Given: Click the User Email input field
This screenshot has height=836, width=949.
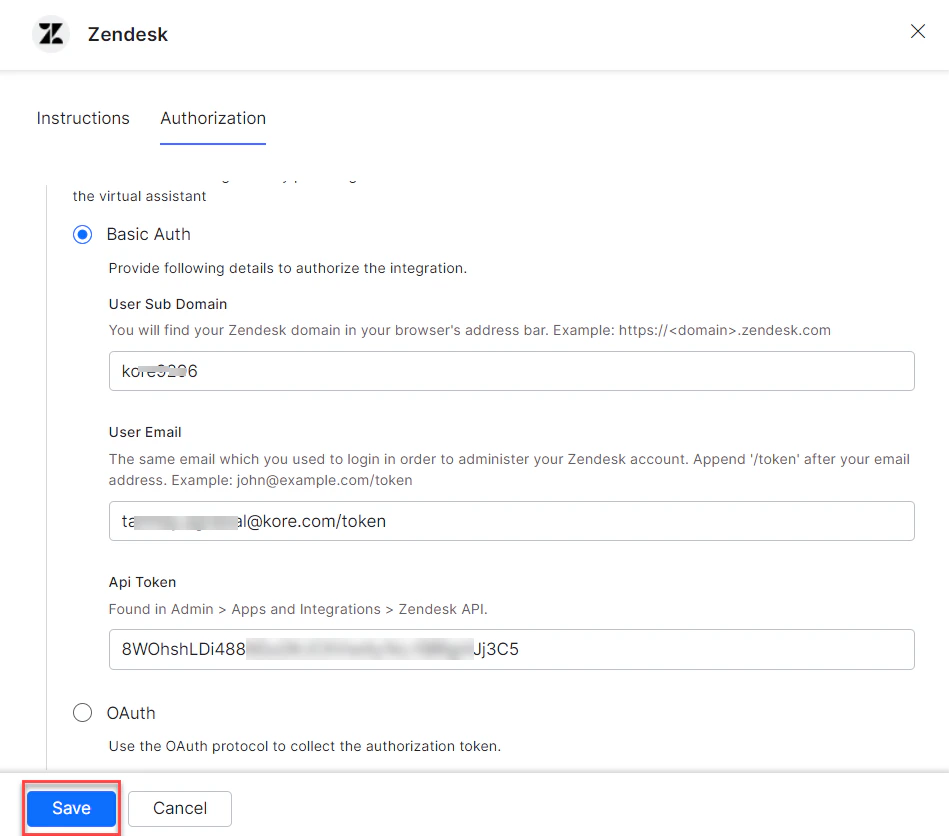Looking at the screenshot, I should 512,521.
